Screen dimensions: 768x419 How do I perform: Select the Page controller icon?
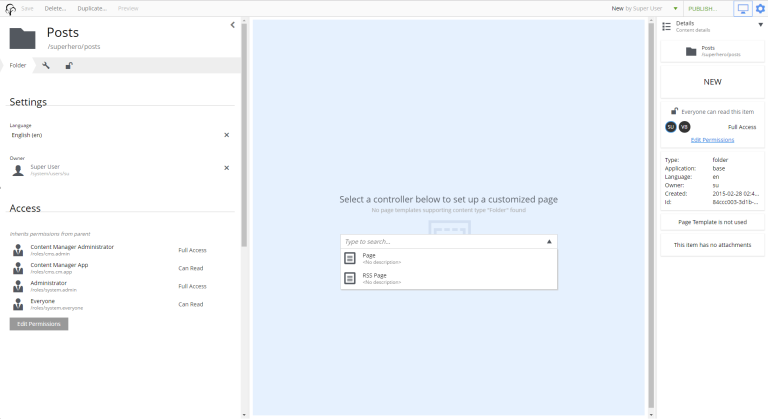pos(349,258)
